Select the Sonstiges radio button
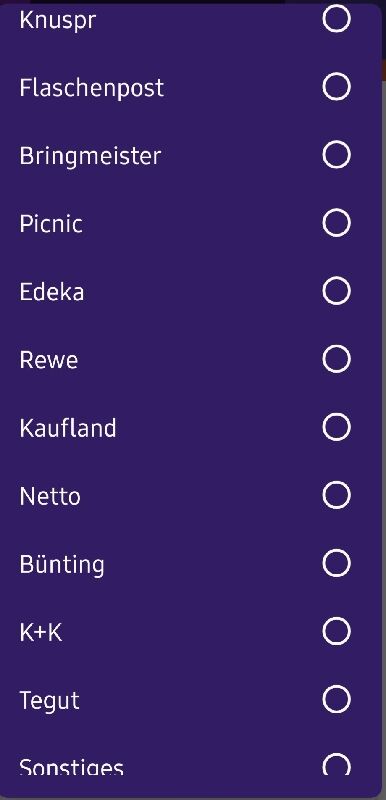 pos(337,764)
